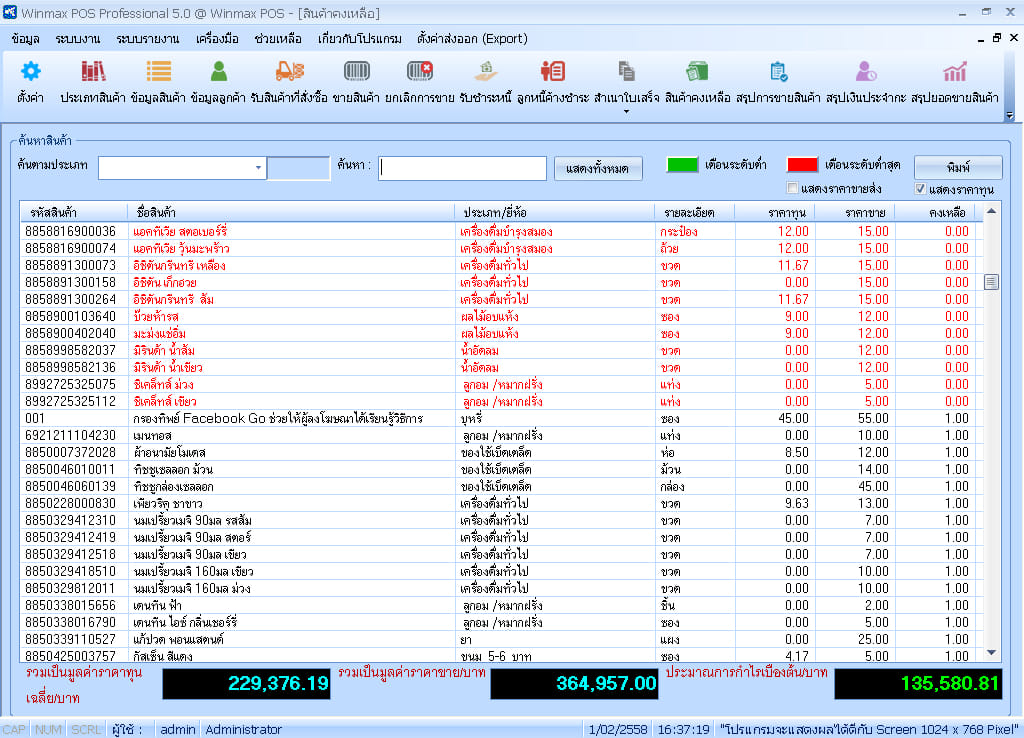Open สำเนาใบเสร็จ receipt copy icon
The image size is (1024, 738).
tap(626, 71)
